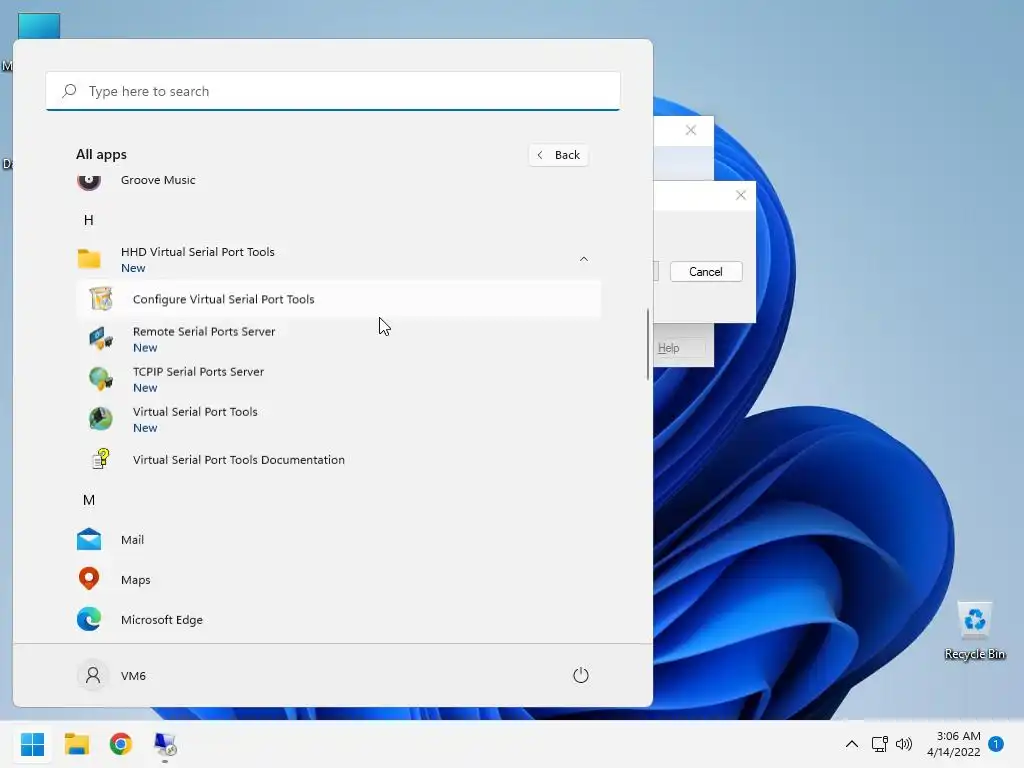Click Cancel in the background dialog
The width and height of the screenshot is (1024, 768).
[x=706, y=272]
